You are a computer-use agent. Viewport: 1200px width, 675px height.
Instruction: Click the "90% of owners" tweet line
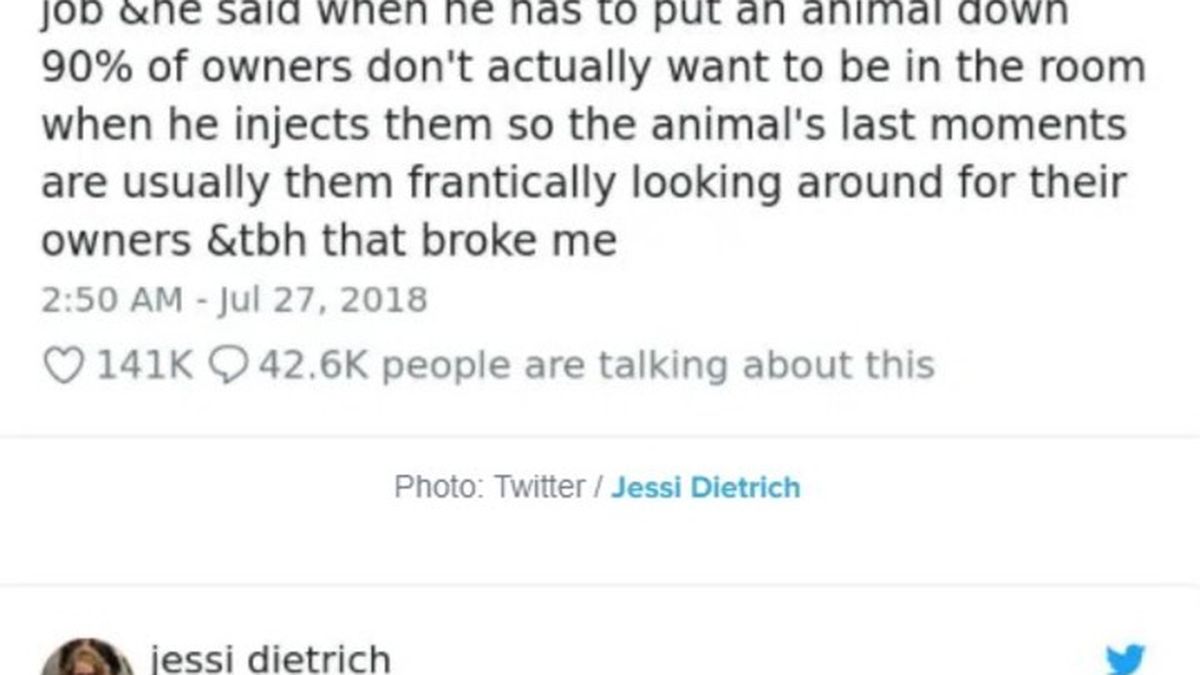tap(593, 68)
